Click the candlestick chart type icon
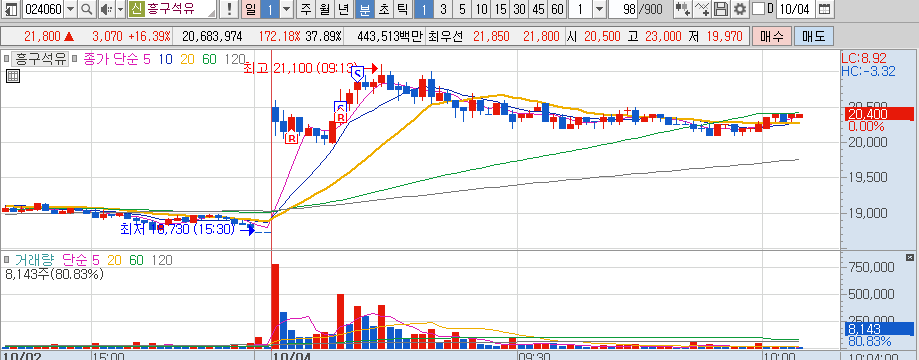The height and width of the screenshot is (360, 919). click(x=682, y=9)
